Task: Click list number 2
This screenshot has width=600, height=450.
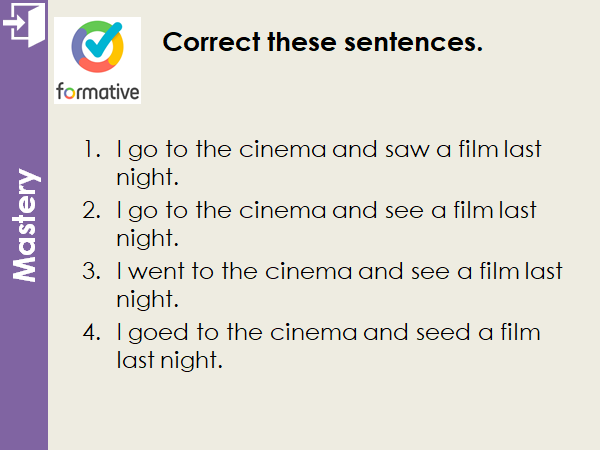Action: [92, 211]
